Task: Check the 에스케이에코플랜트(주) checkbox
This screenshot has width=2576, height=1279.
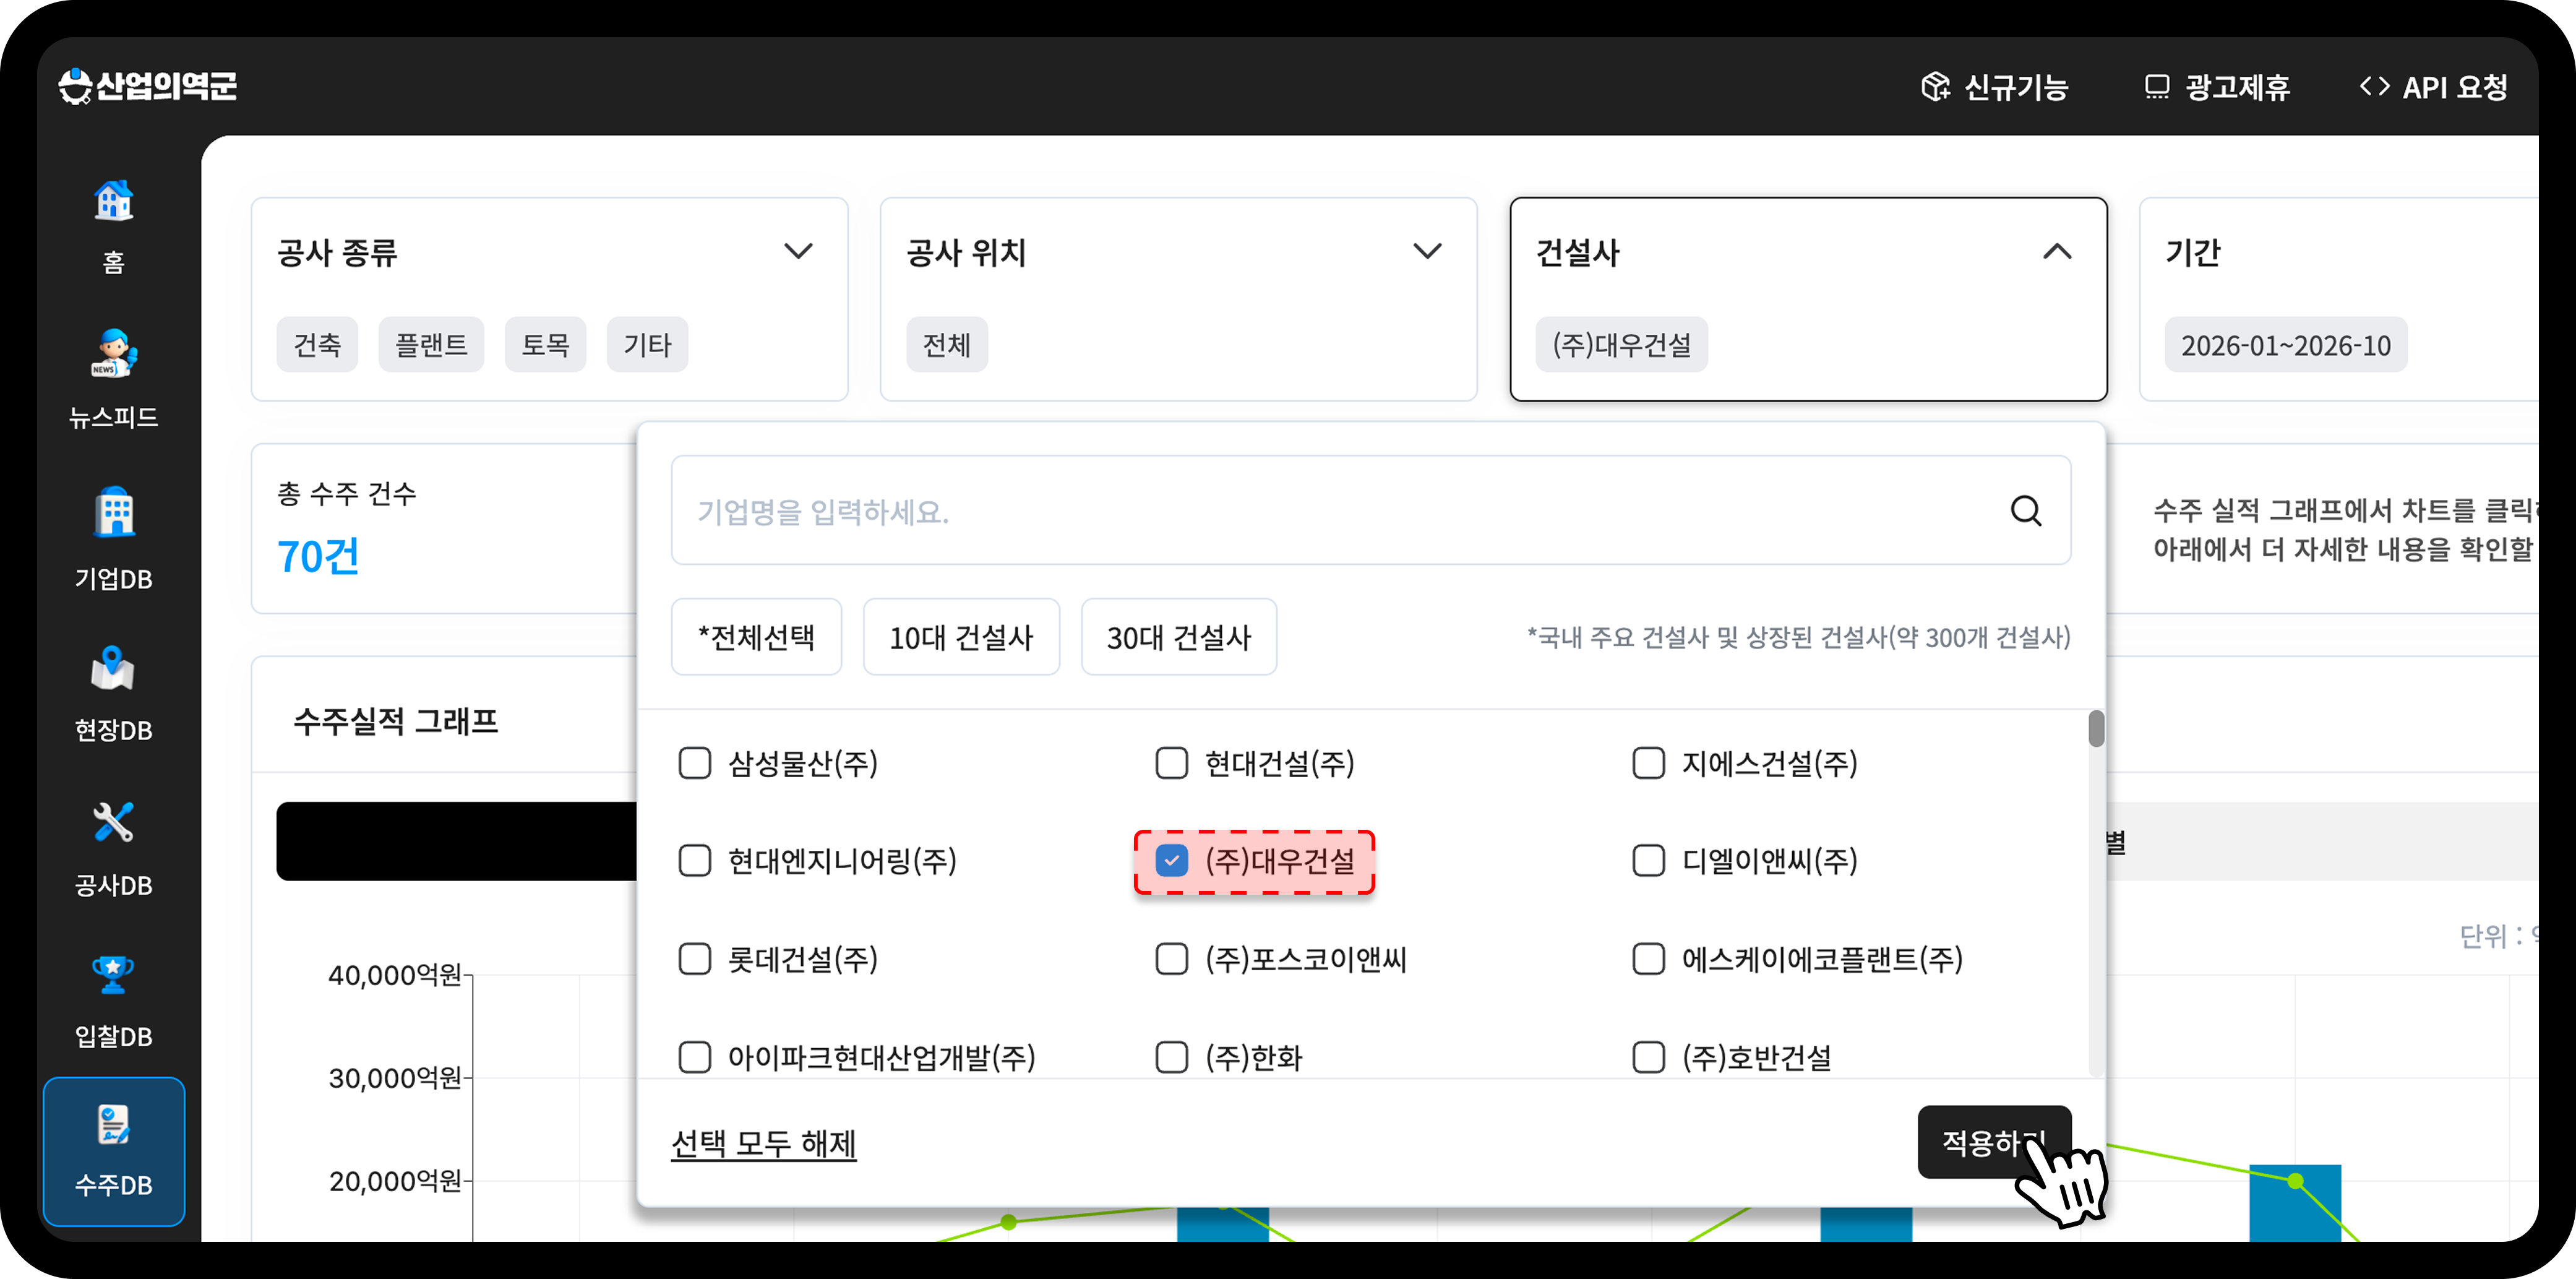Action: click(x=1648, y=959)
